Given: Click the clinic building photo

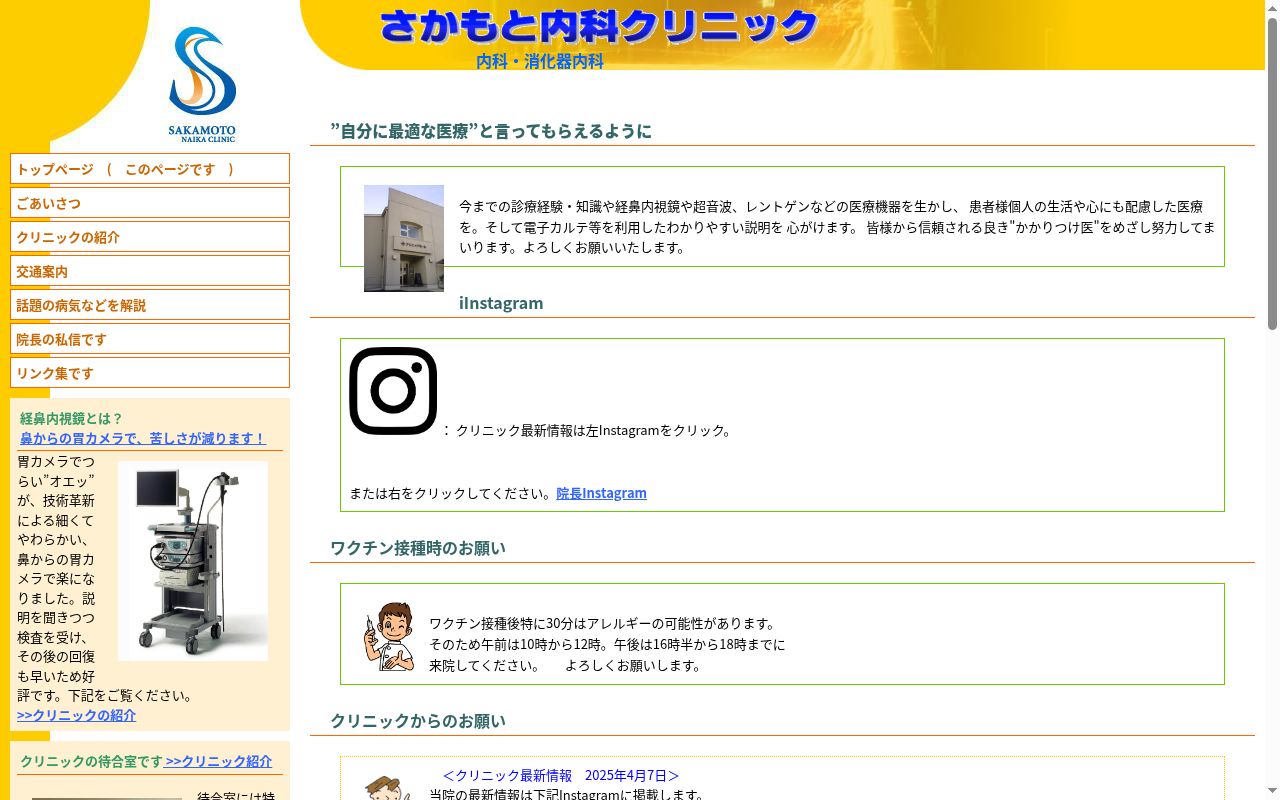Looking at the screenshot, I should click(404, 238).
